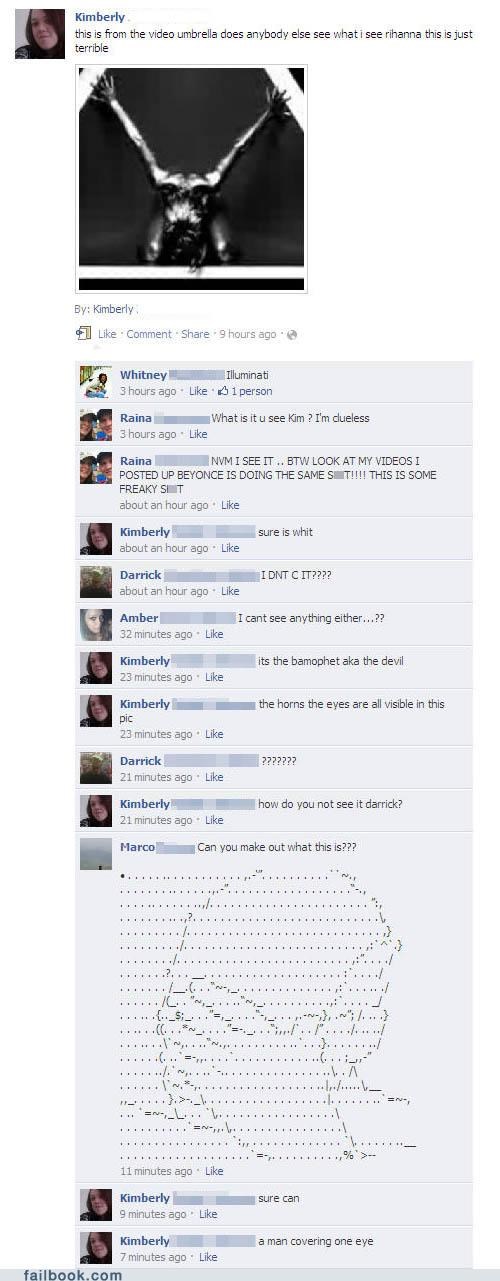Open the Umbrella video still thumbnail
This screenshot has width=500, height=1281.
pos(192,179)
